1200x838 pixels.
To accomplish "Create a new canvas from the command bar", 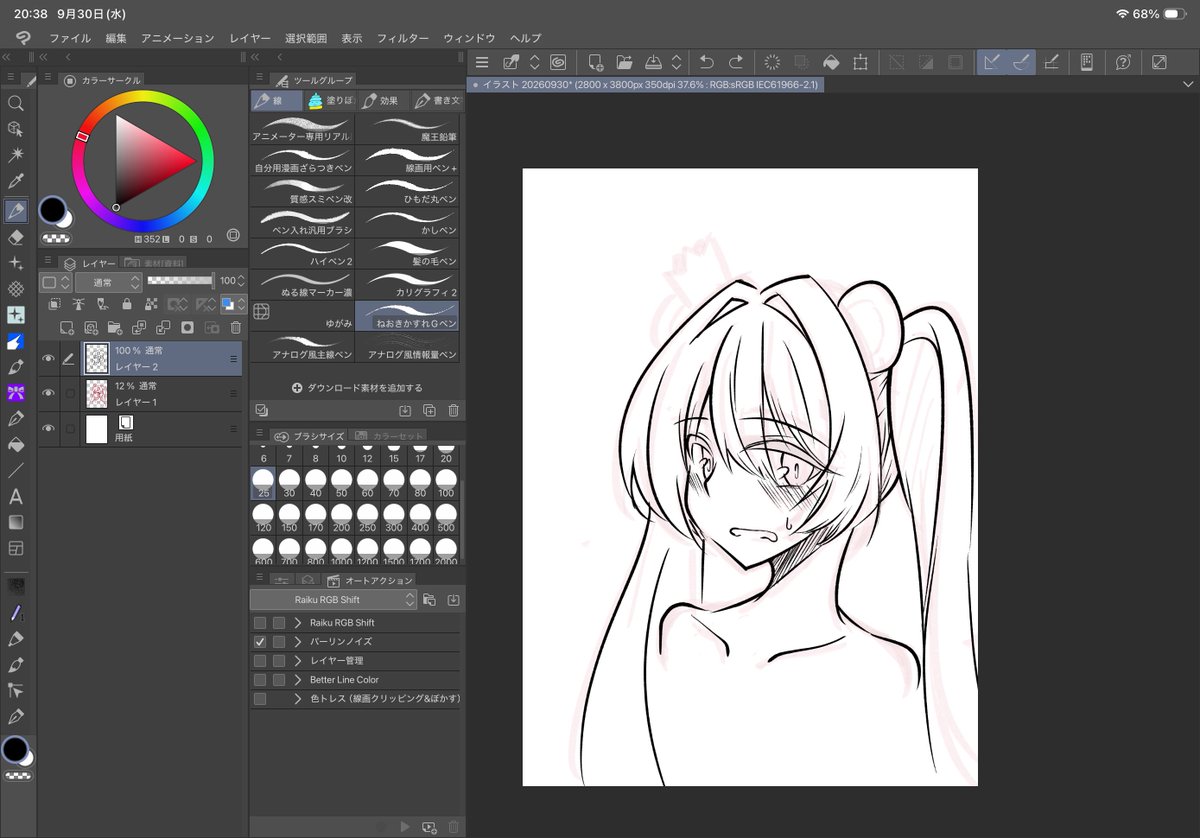I will point(595,62).
